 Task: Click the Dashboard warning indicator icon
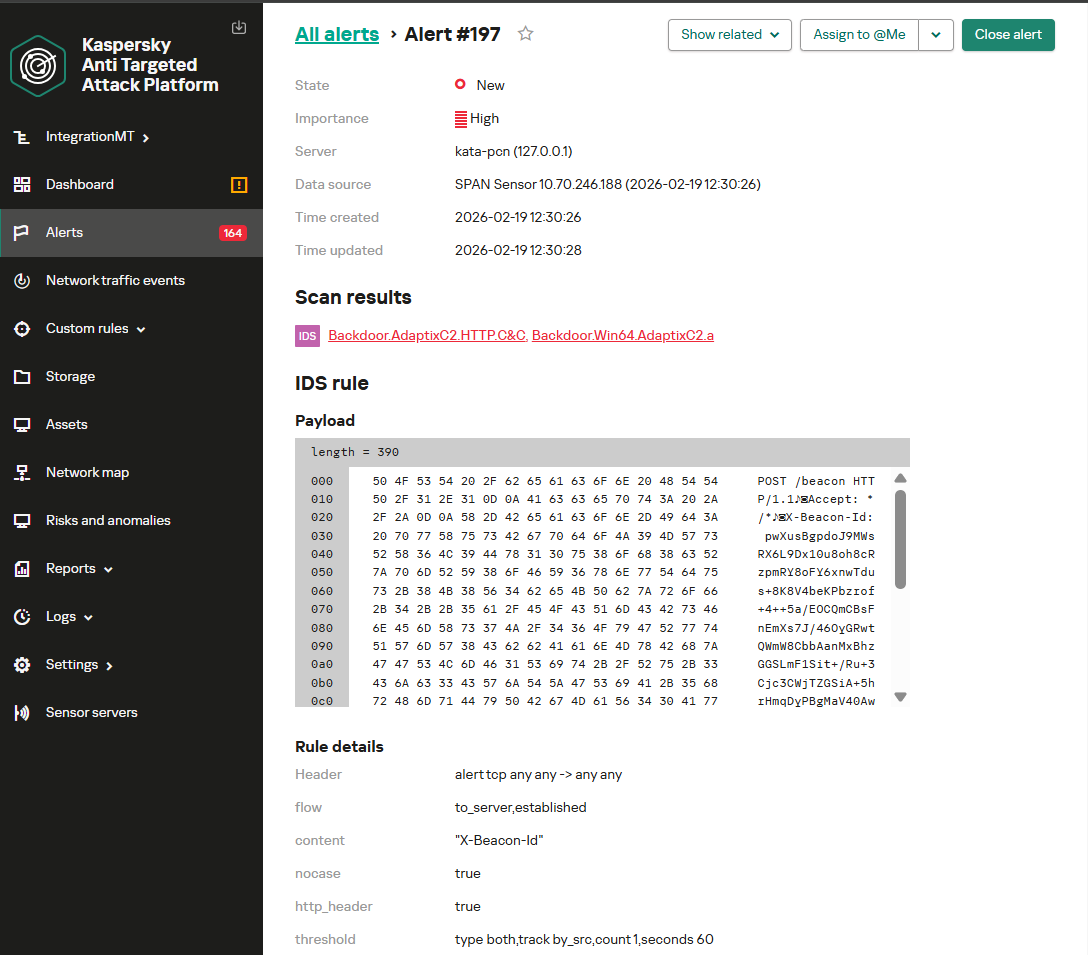click(239, 185)
